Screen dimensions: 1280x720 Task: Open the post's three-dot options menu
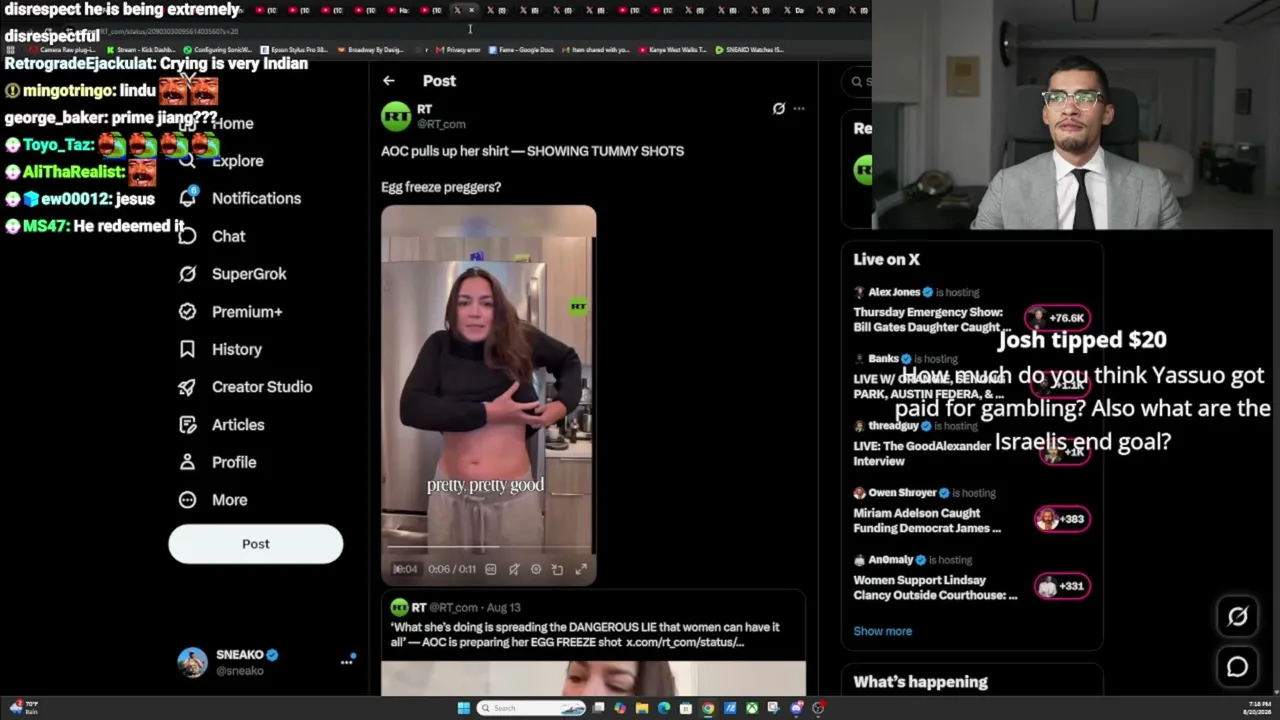point(799,109)
